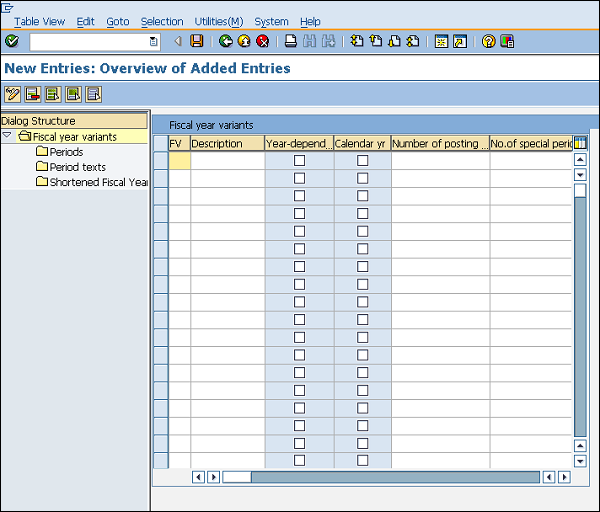Enable second row Year-dependent checkbox
This screenshot has width=600, height=512.
click(x=299, y=178)
